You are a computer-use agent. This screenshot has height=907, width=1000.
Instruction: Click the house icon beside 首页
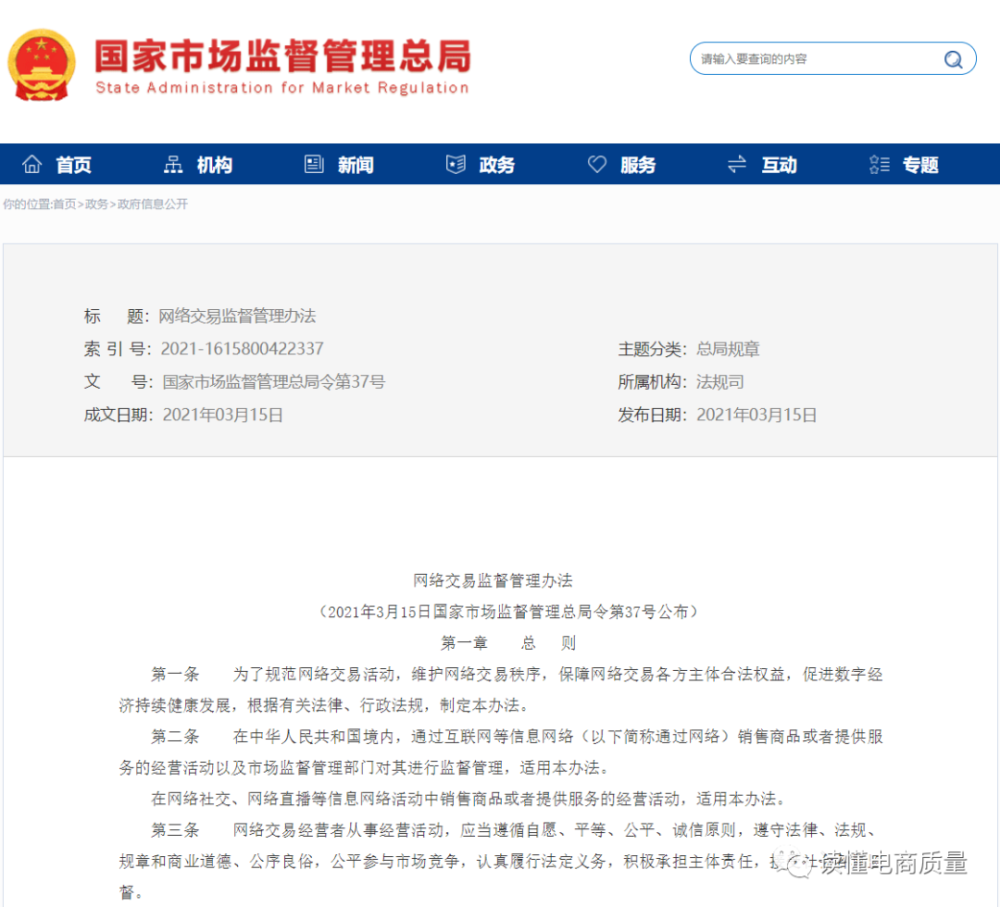(32, 165)
